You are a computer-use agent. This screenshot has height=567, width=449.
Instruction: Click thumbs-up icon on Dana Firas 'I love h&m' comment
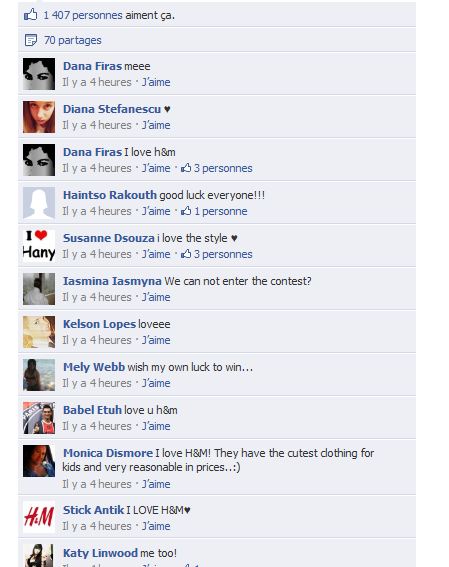tap(186, 168)
